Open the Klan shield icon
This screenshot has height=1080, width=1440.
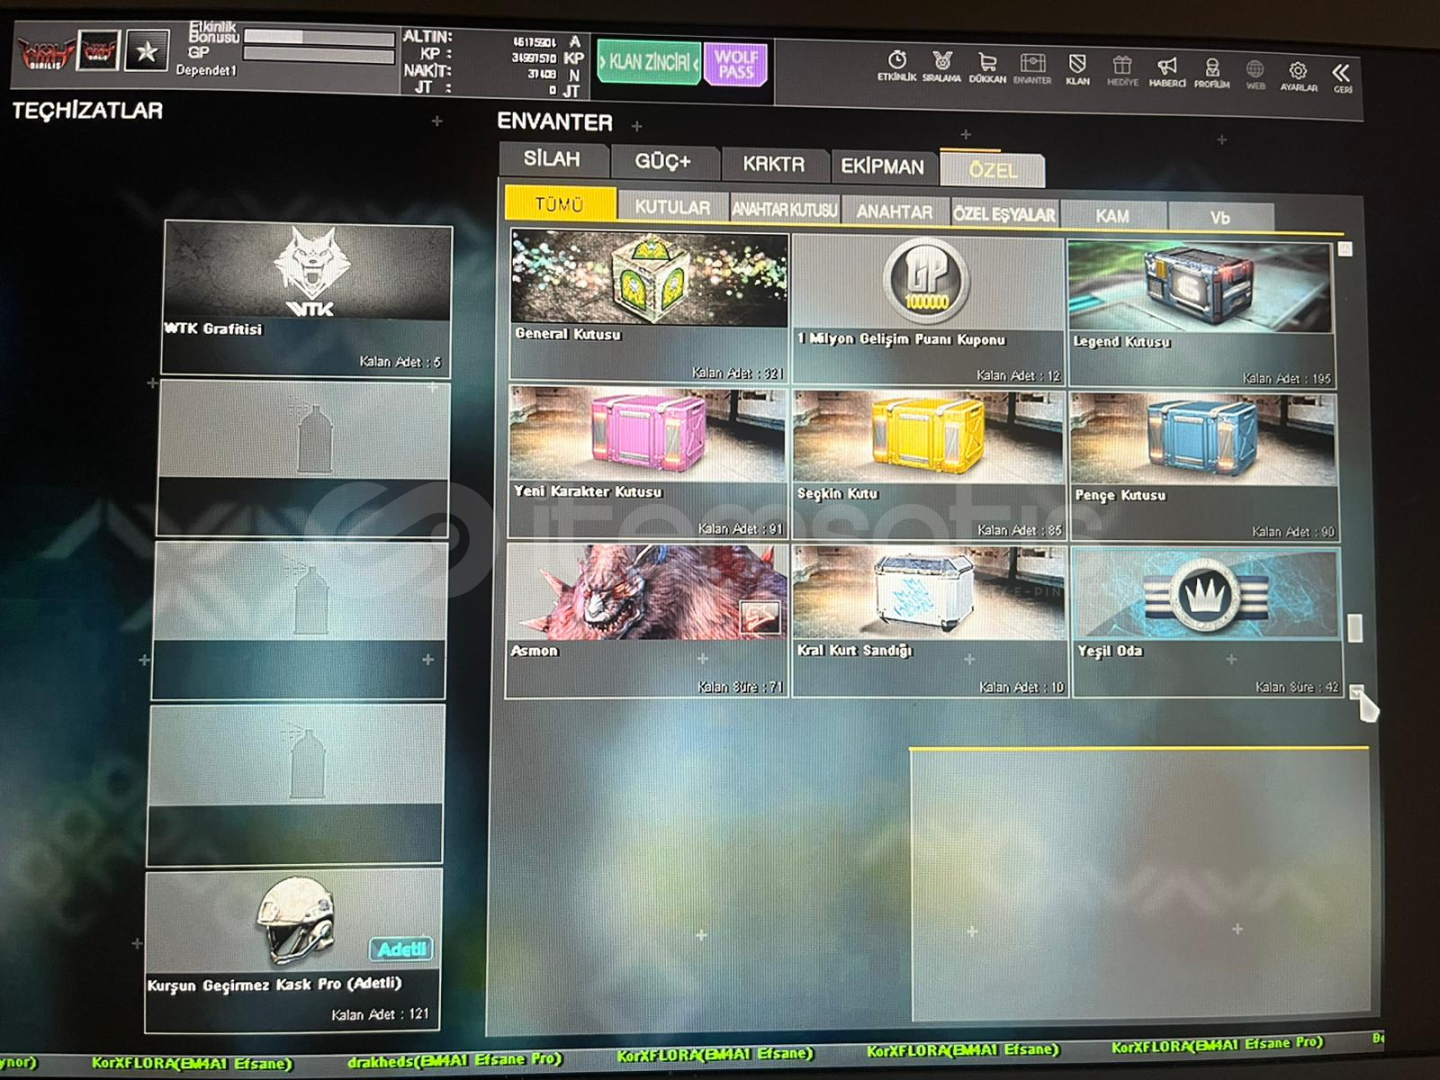(1077, 70)
